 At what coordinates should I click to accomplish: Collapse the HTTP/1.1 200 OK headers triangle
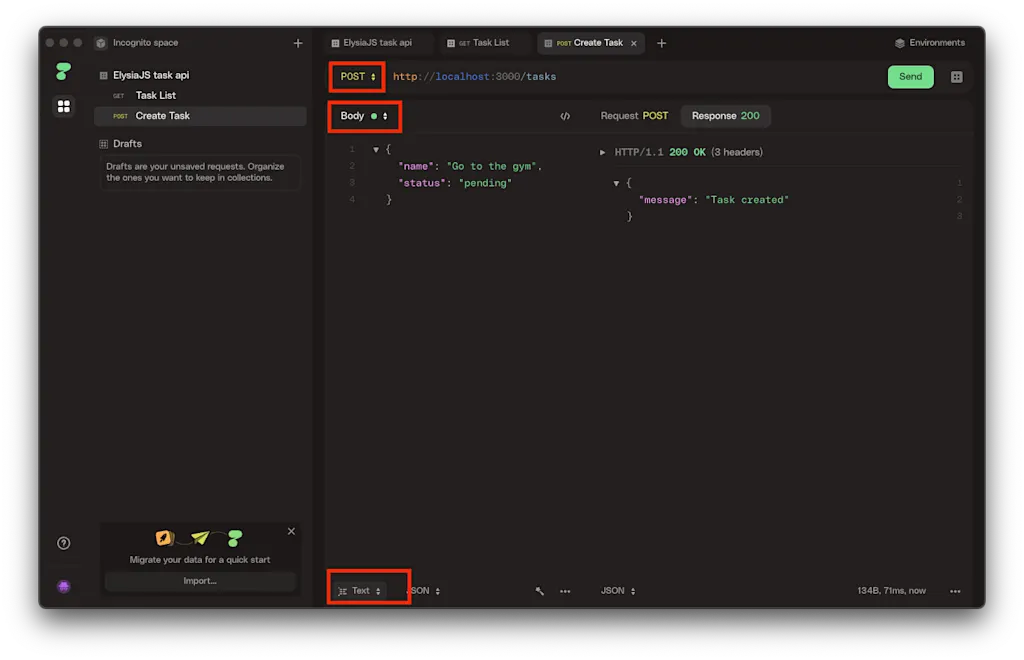pos(602,152)
